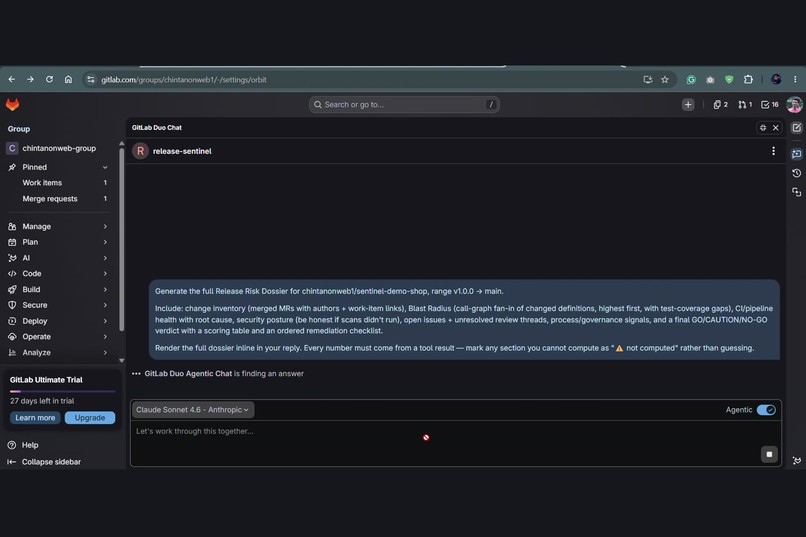Expand the Build menu
Viewport: 806px width, 537px height.
[58, 290]
